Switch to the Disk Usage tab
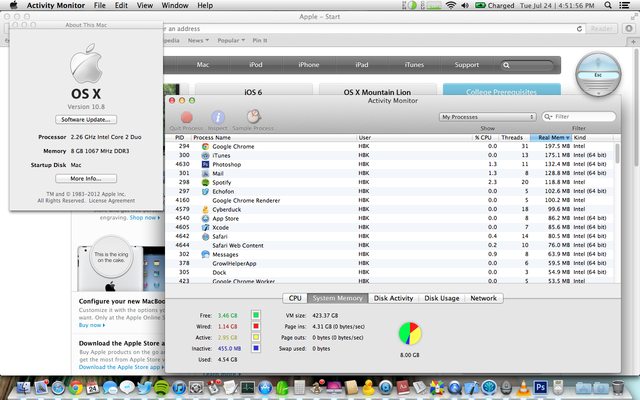Viewport: 640px width, 400px height. [442, 298]
